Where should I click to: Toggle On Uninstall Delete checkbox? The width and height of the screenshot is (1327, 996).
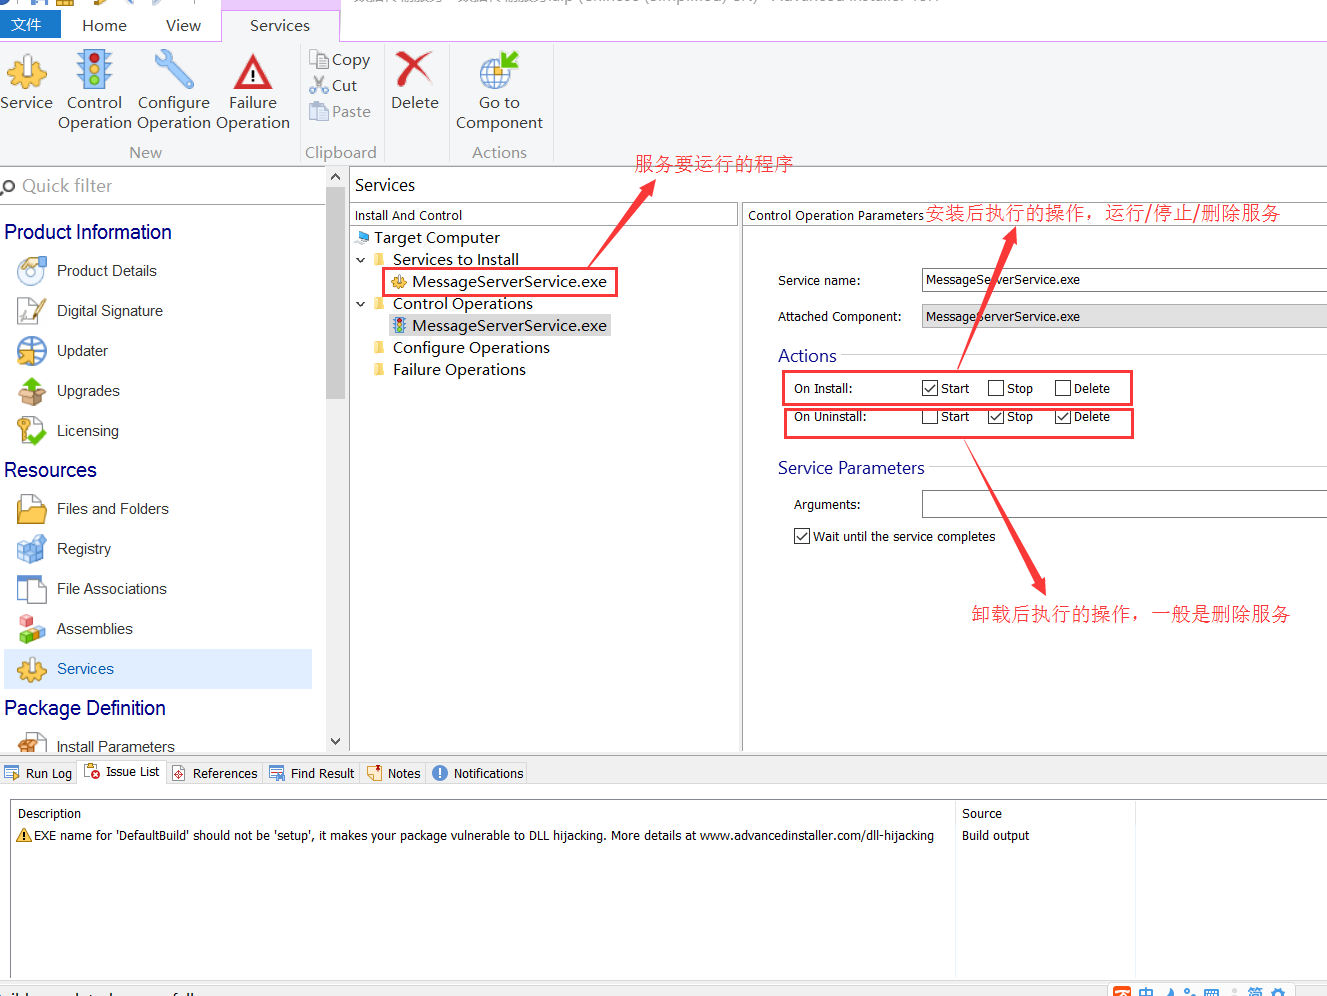point(1063,417)
